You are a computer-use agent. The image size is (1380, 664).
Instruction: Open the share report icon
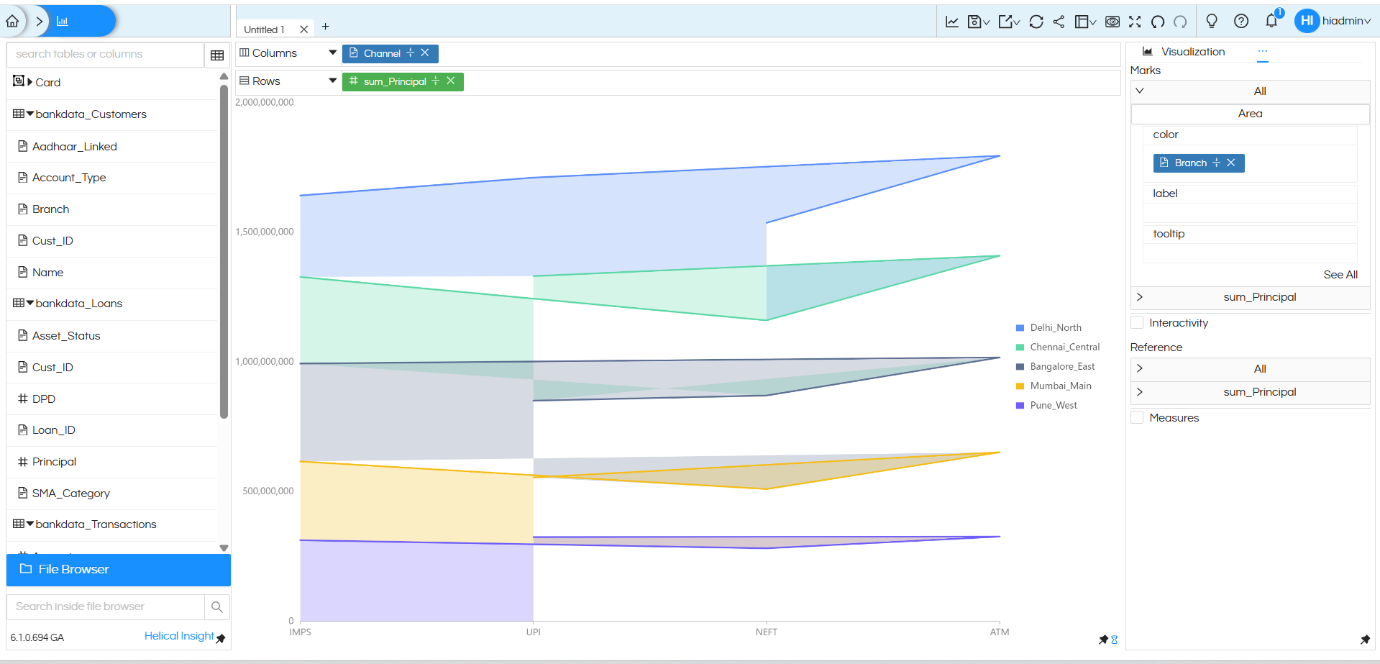coord(1059,21)
